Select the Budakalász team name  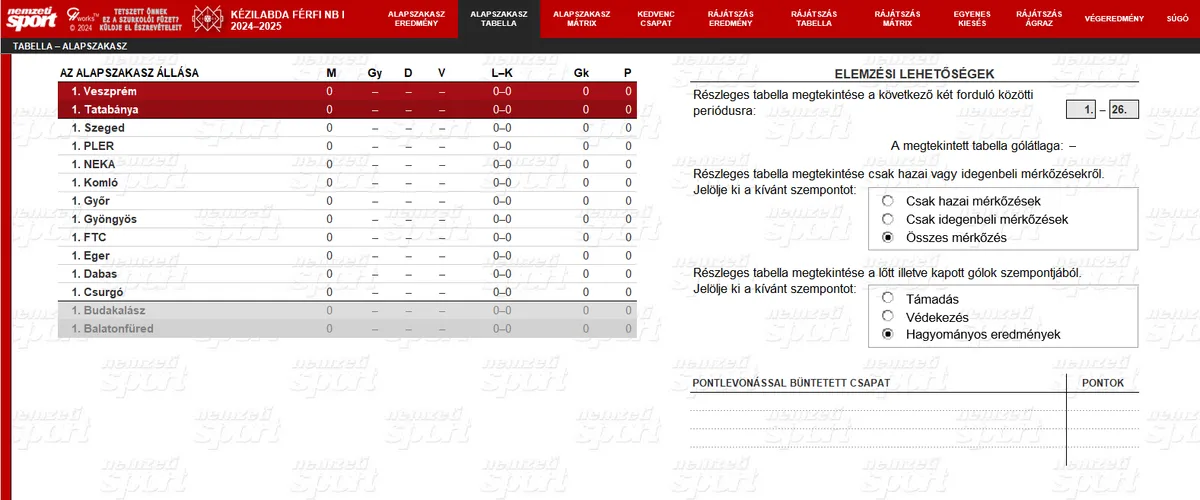[115, 310]
